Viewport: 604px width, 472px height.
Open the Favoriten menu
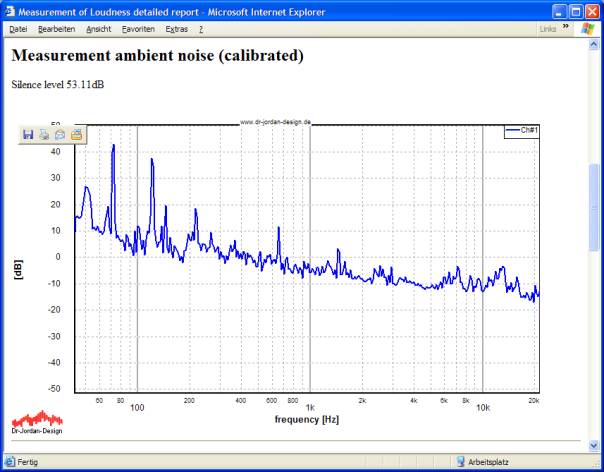(x=138, y=29)
